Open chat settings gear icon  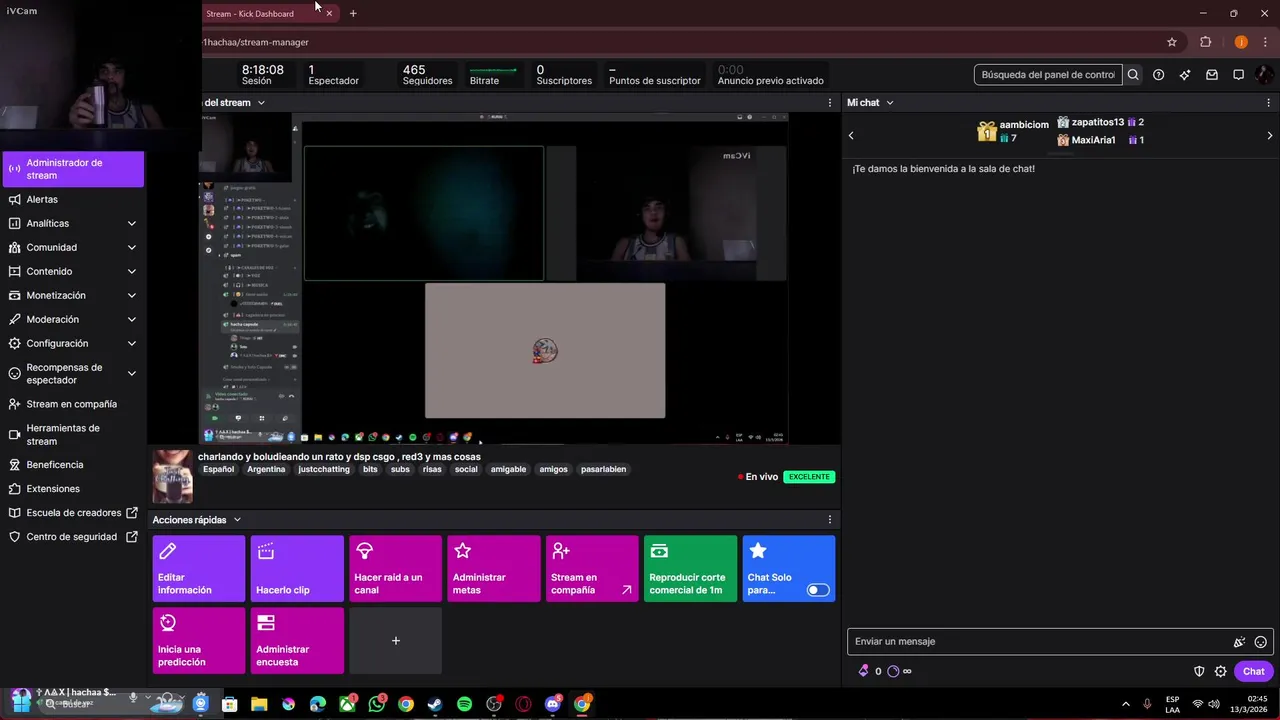(x=1220, y=671)
